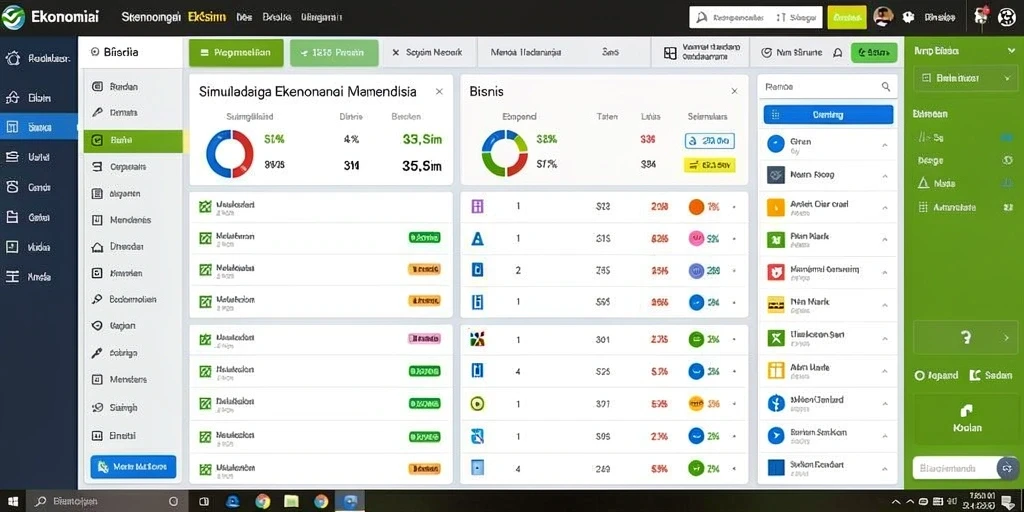Close the Bisnis panel
This screenshot has width=1024, height=512.
click(x=734, y=91)
